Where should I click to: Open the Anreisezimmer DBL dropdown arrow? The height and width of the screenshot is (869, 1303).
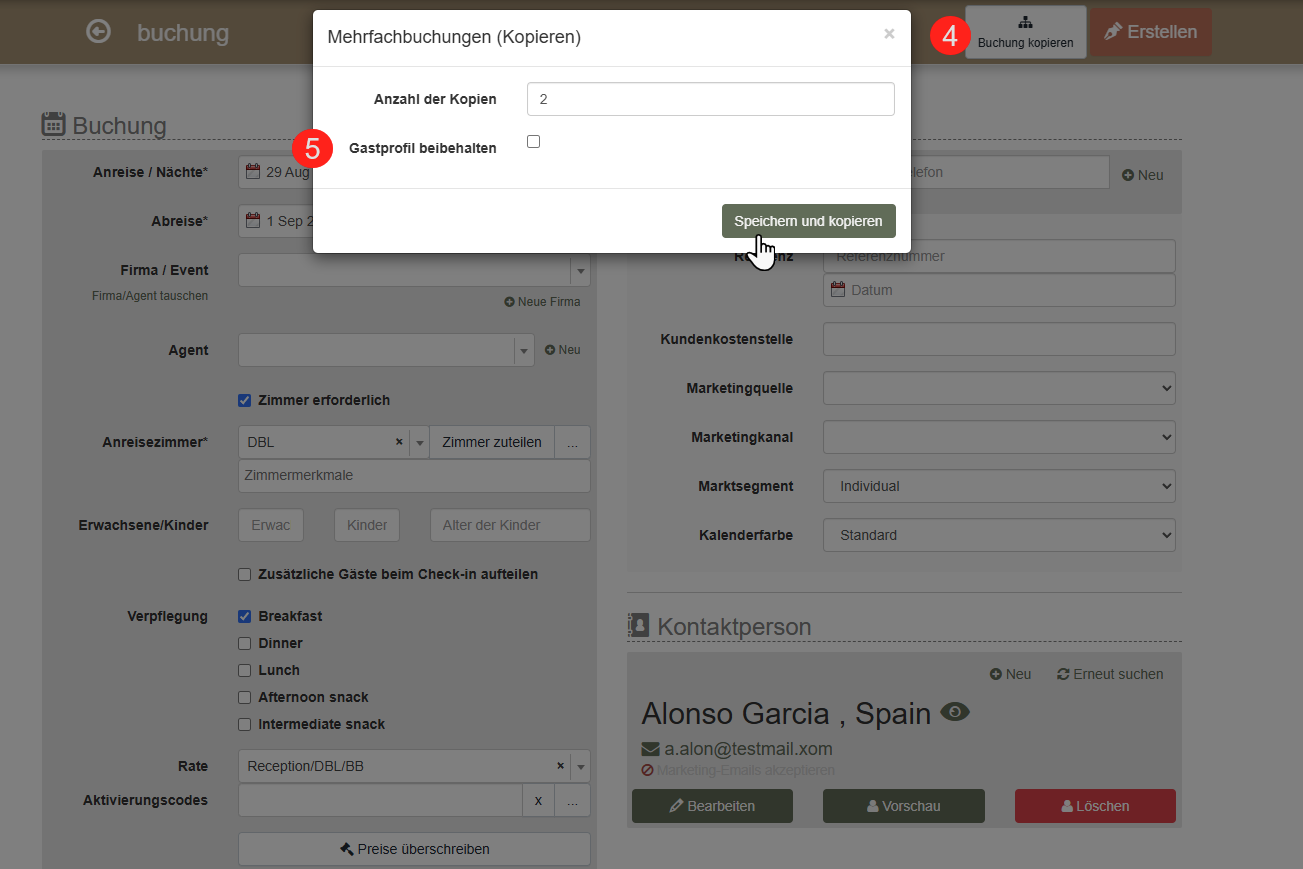[420, 442]
